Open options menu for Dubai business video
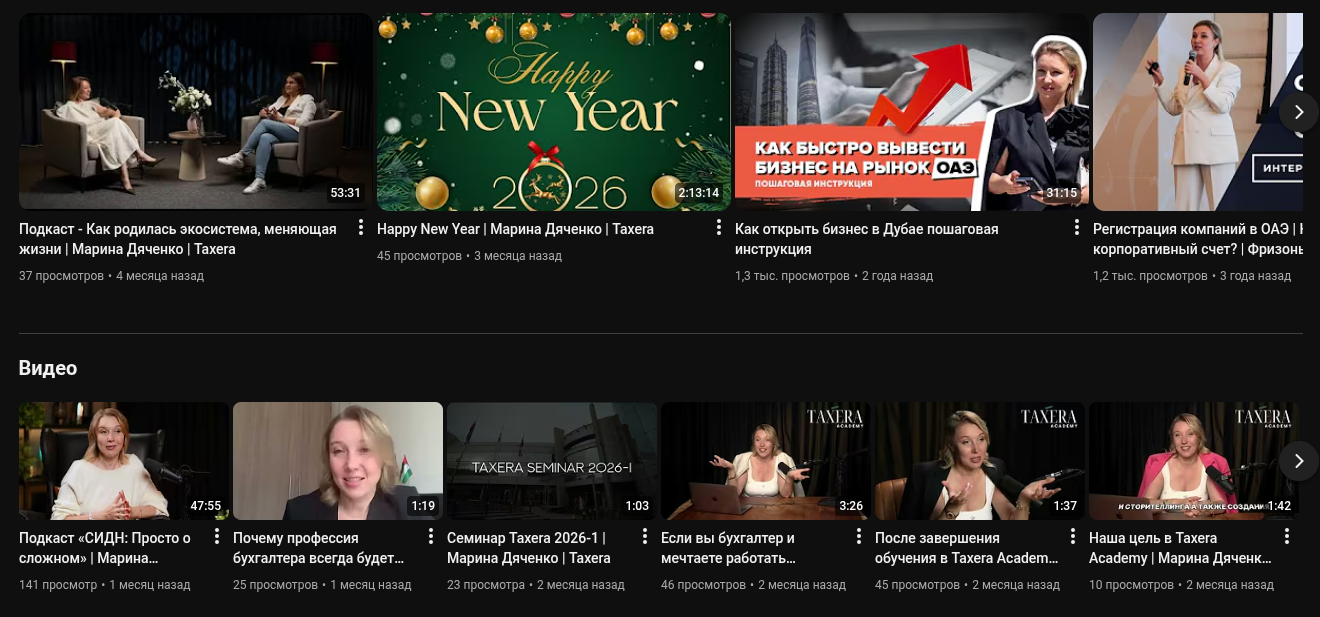Screen dimensions: 1320x617 coord(1076,228)
